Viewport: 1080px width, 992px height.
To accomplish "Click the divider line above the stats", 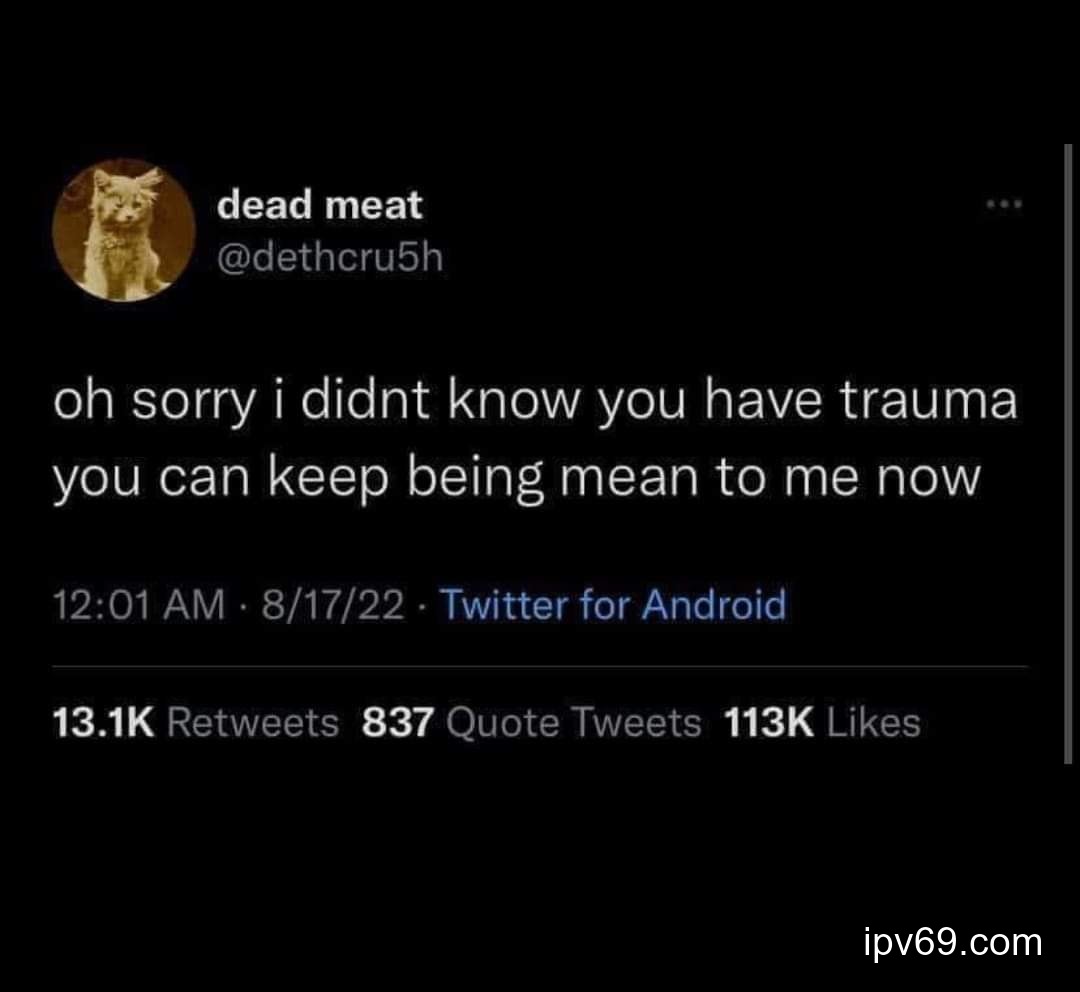I will (x=540, y=666).
